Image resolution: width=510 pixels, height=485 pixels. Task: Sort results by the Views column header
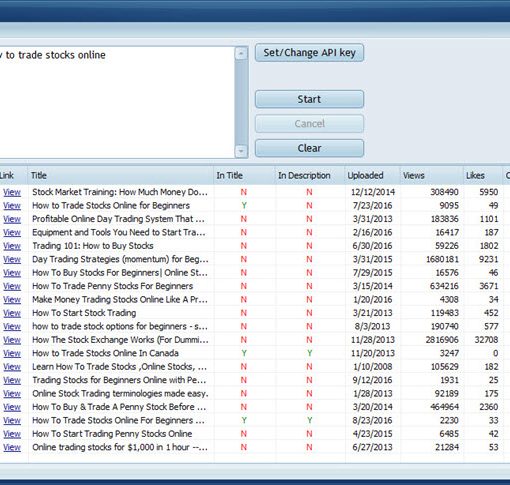(x=431, y=175)
